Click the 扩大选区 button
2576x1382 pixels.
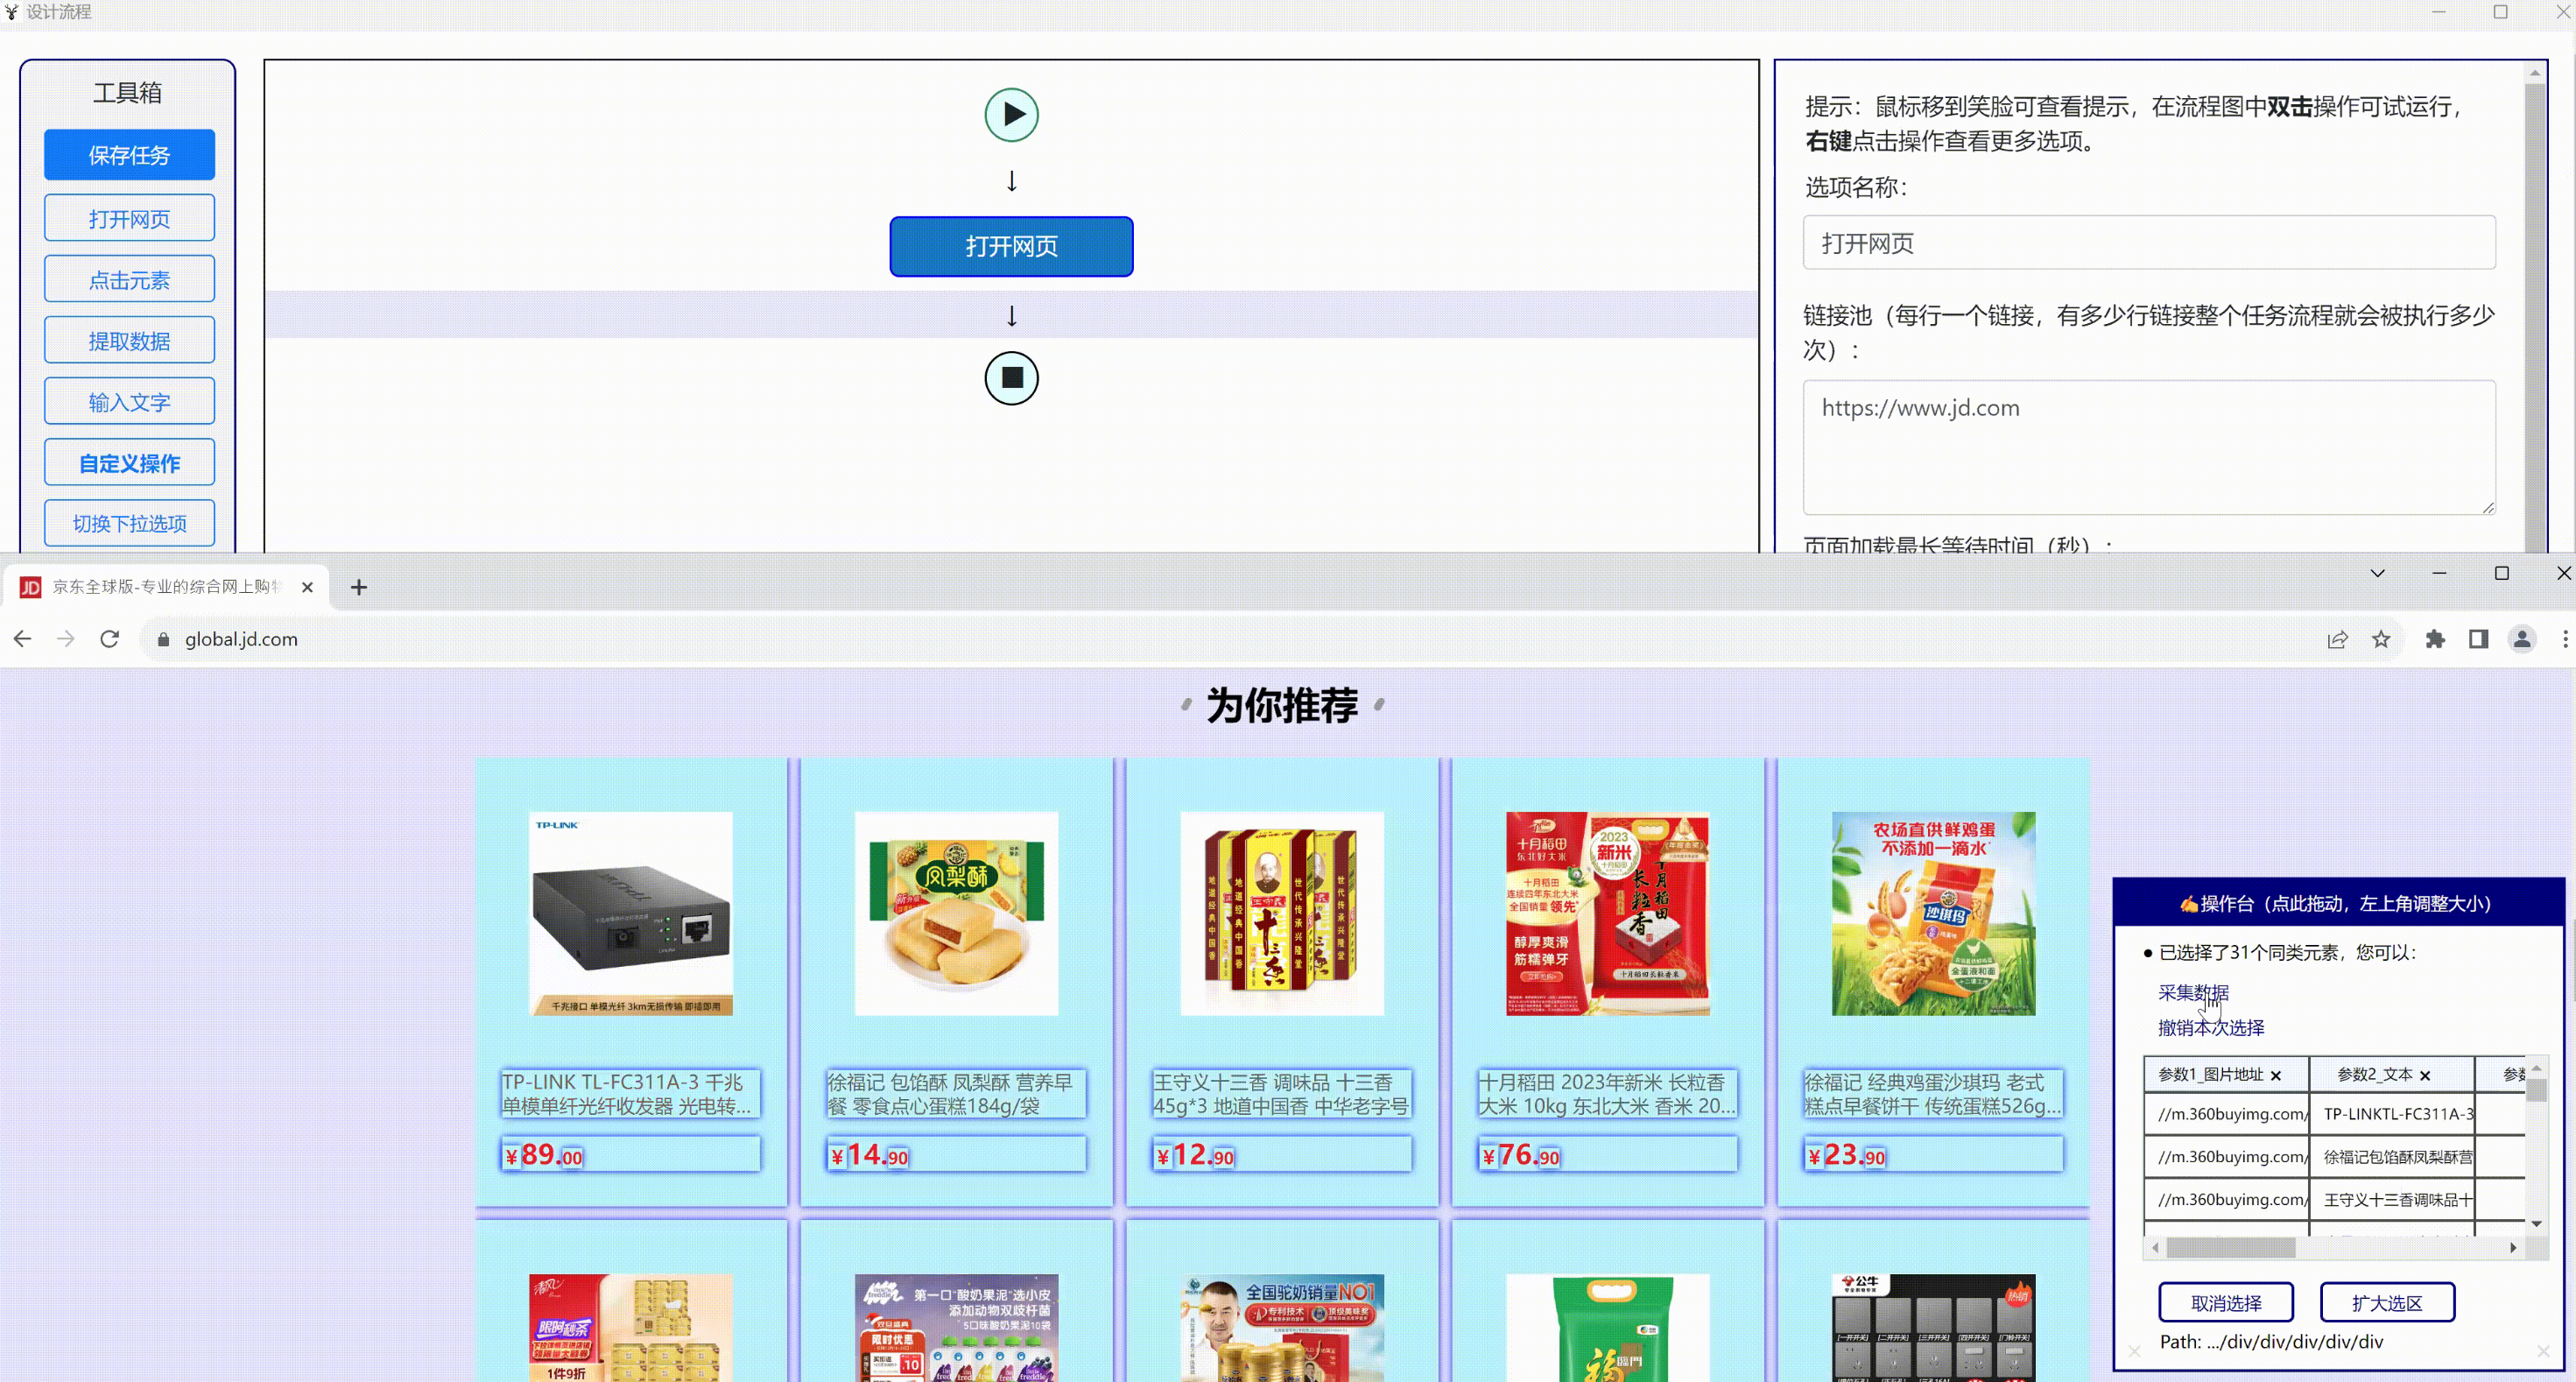(x=2387, y=1302)
